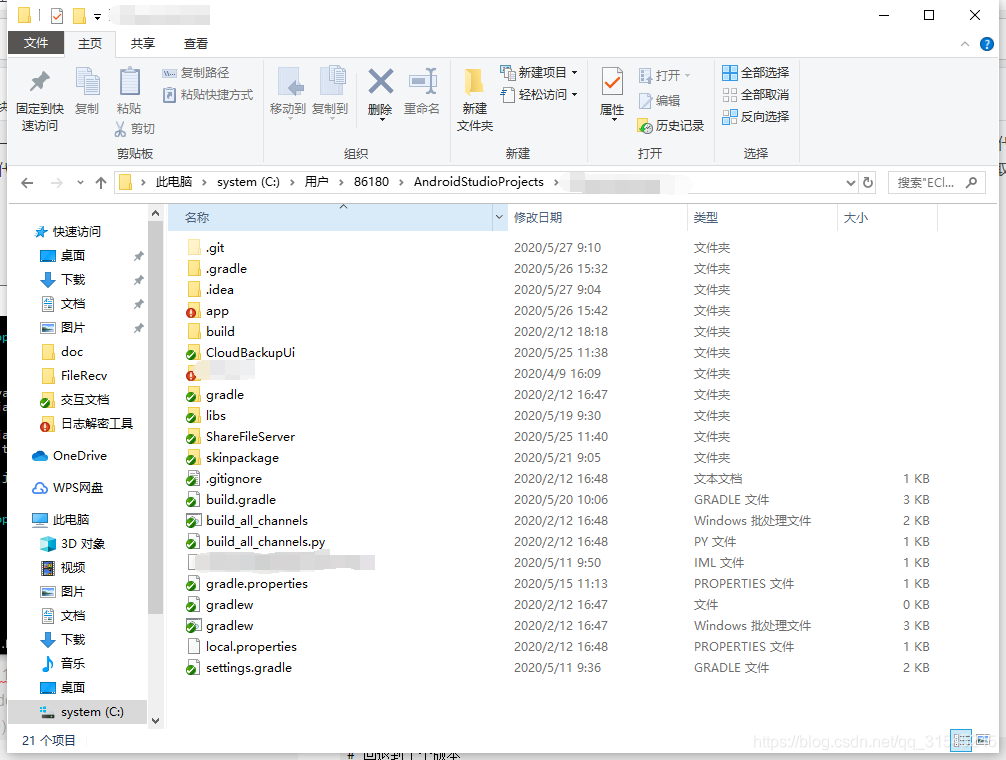Click Select None in the ribbon
The image size is (1006, 760).
(x=756, y=95)
